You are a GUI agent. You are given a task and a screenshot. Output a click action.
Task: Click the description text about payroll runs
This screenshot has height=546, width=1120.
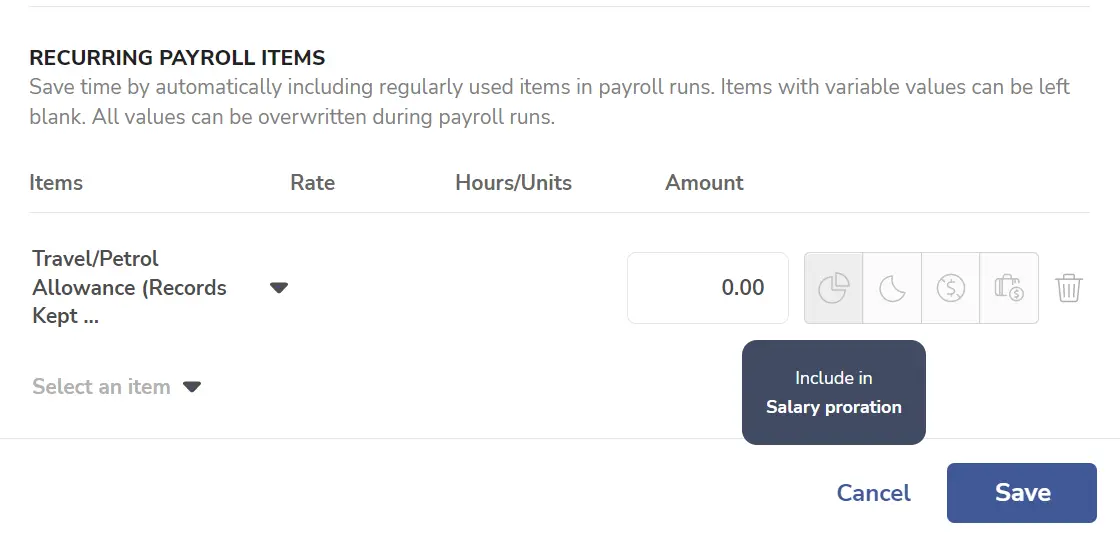pyautogui.click(x=549, y=101)
